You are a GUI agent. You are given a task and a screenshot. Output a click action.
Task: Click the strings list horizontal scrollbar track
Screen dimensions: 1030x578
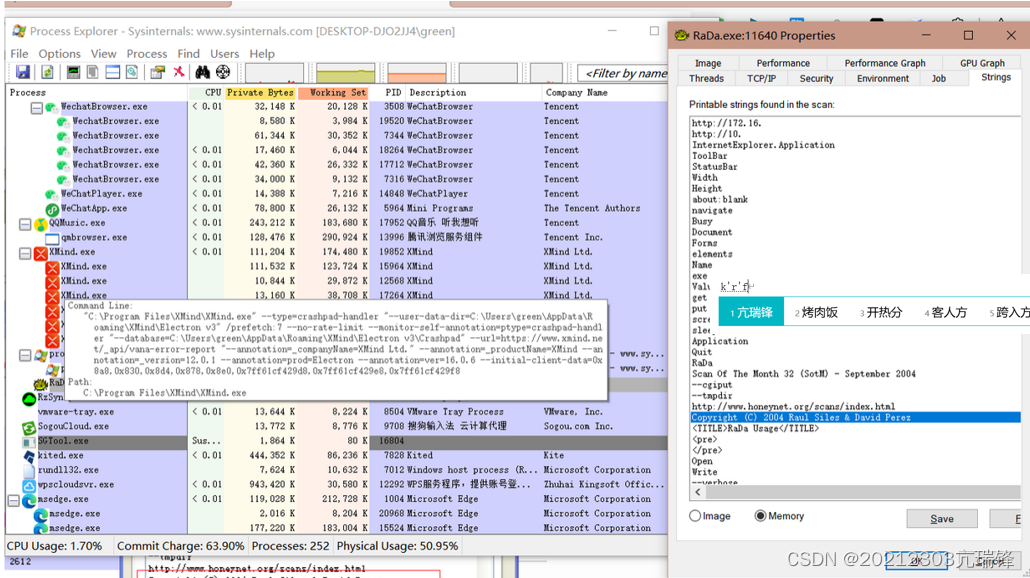pos(862,492)
